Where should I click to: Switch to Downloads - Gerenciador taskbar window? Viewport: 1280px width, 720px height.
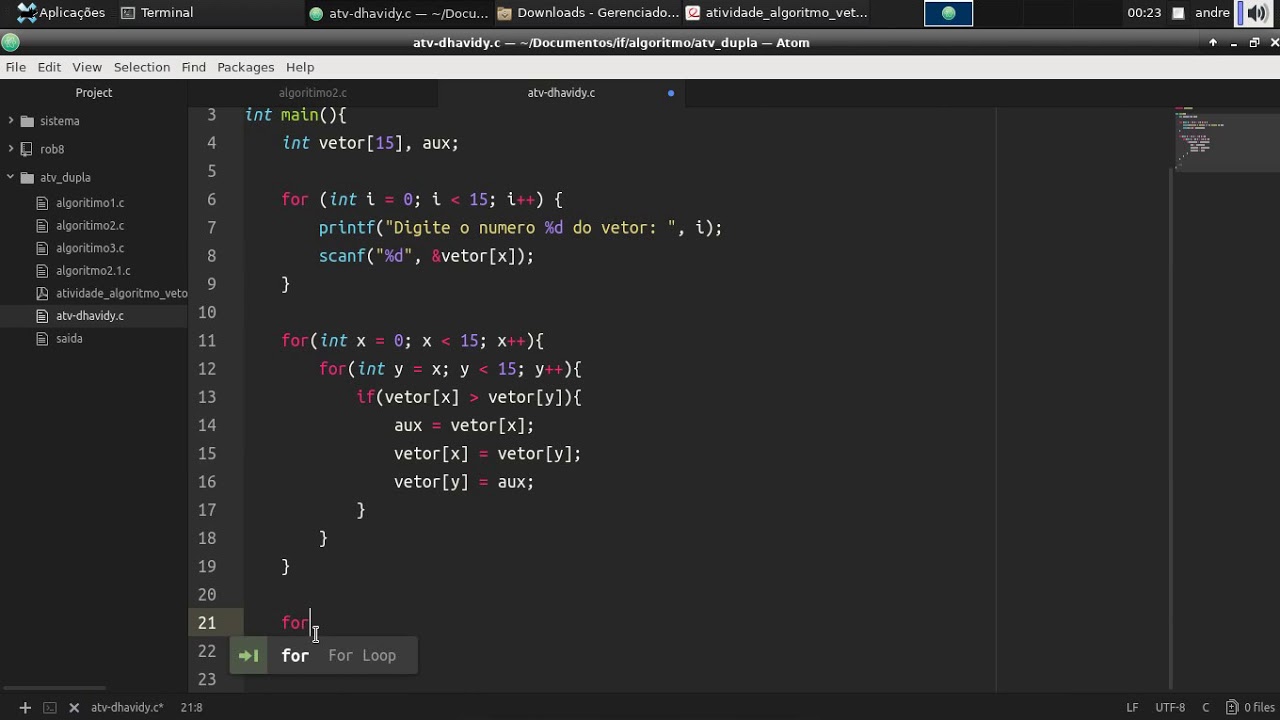588,13
